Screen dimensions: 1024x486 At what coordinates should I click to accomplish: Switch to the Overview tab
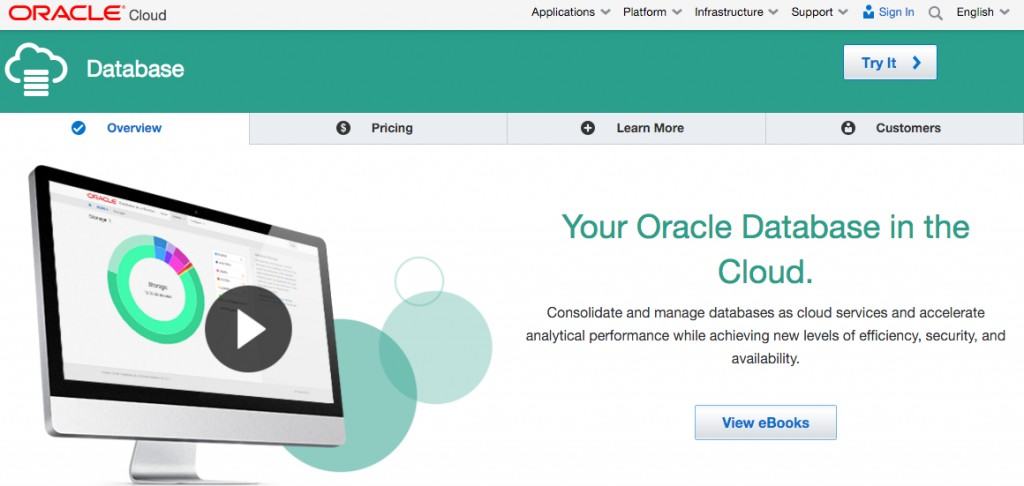(x=125, y=128)
